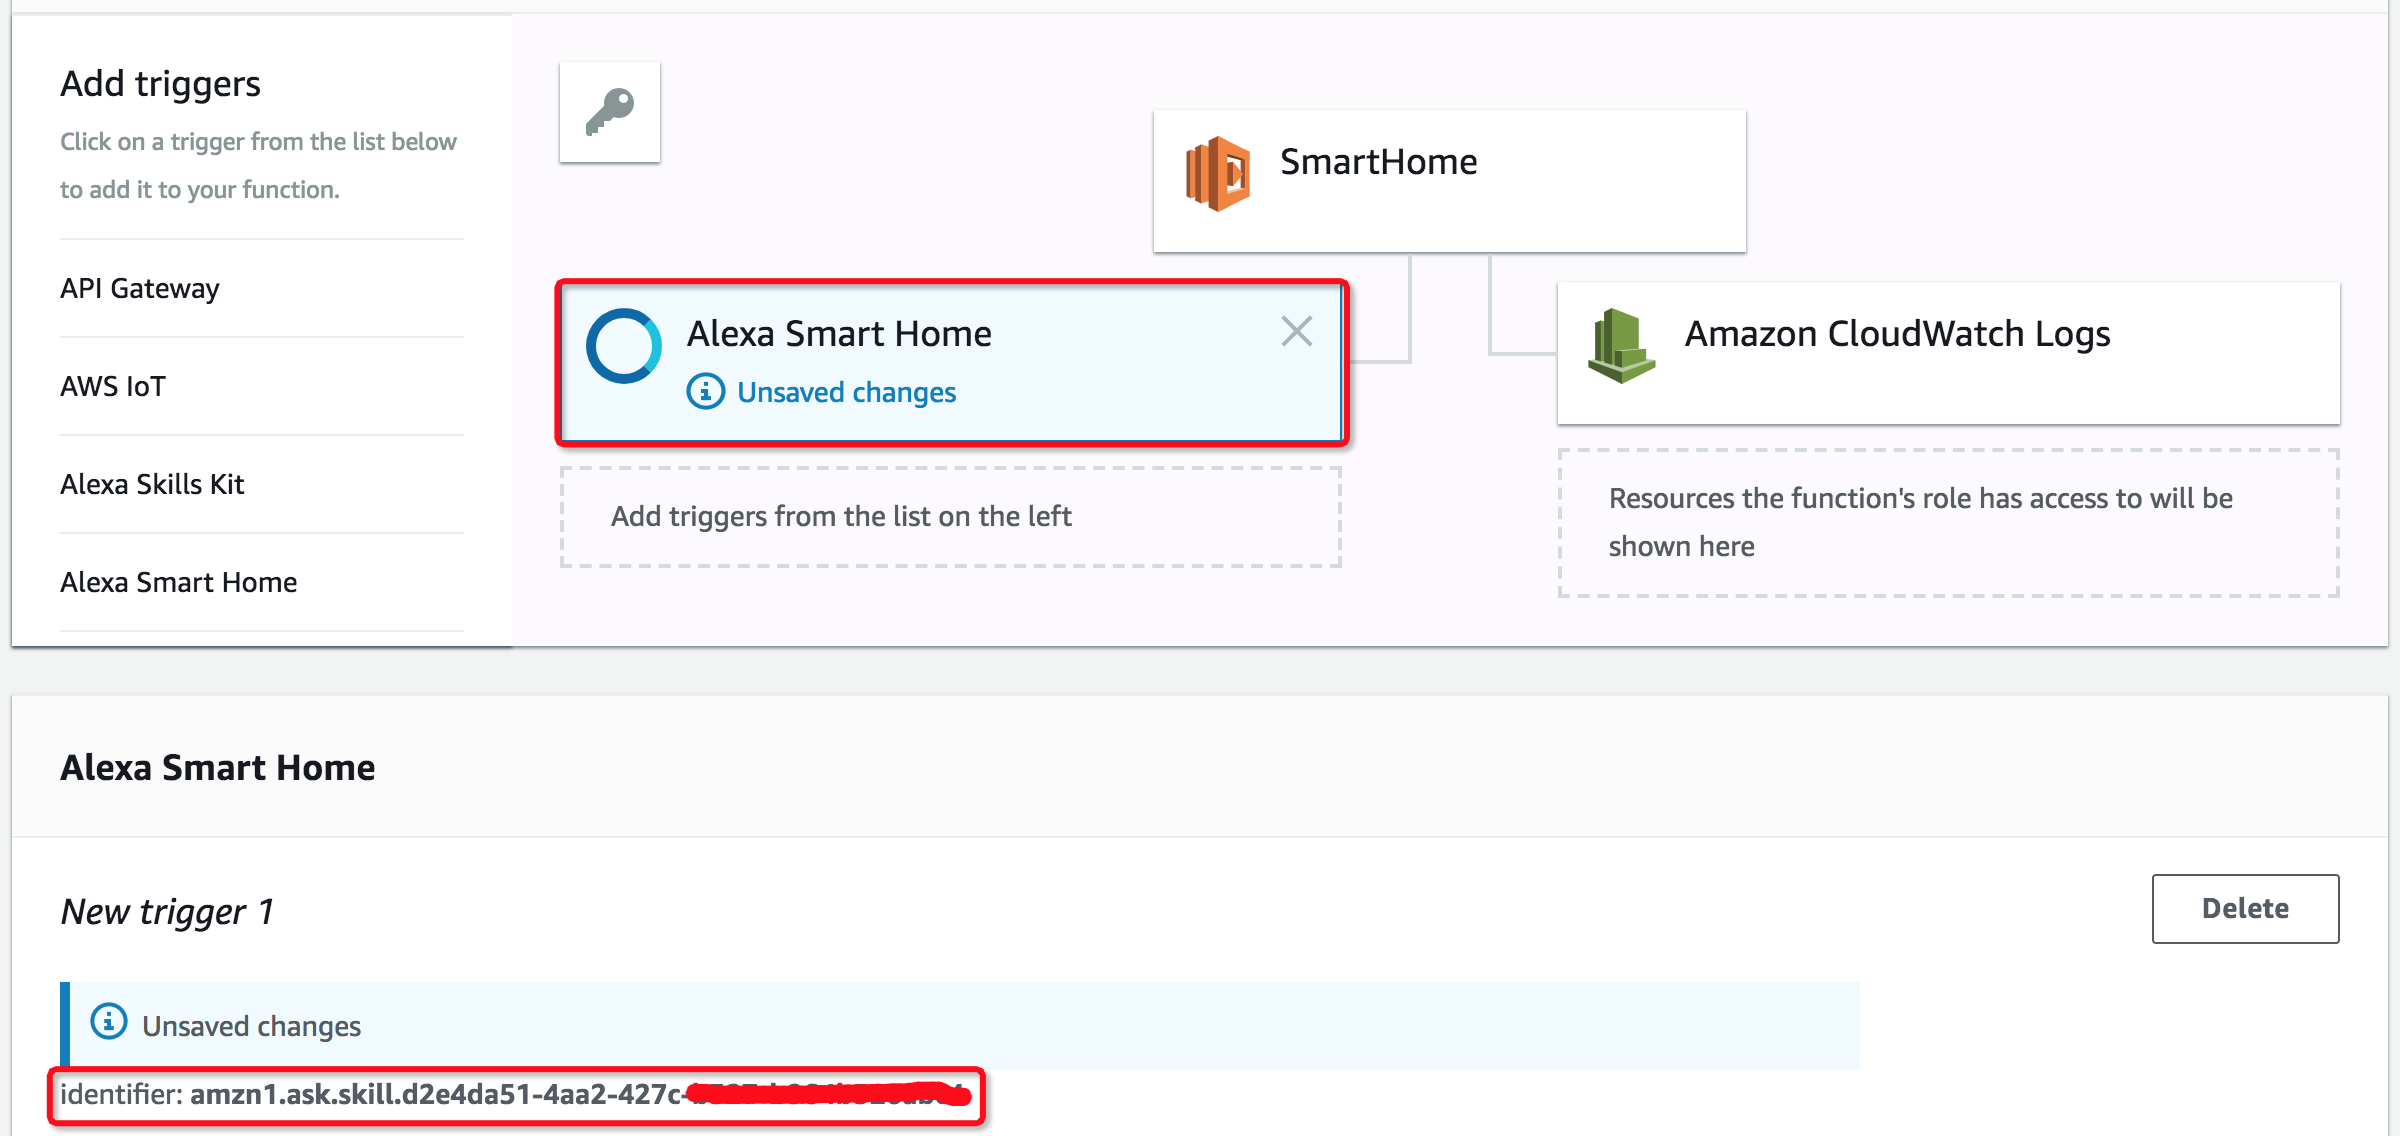
Task: Open the Amazon CloudWatch Logs resource box
Action: (x=1948, y=352)
